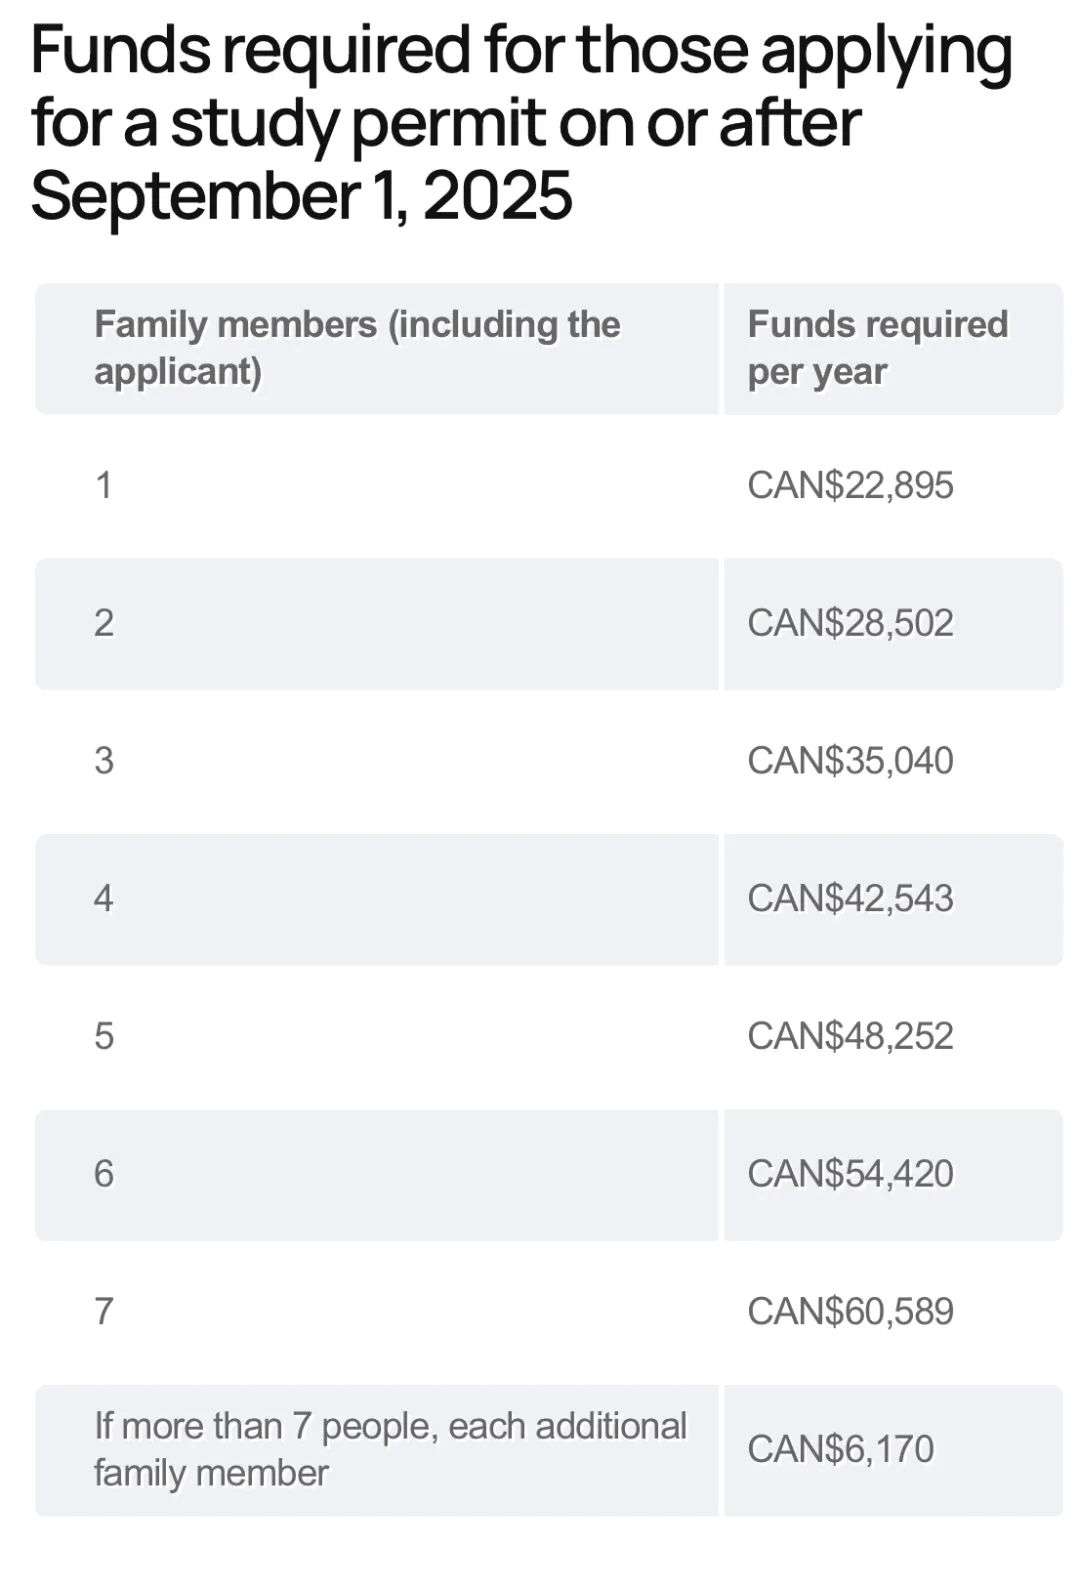Click the family size 1 row label
1080x1586 pixels.
pos(103,486)
